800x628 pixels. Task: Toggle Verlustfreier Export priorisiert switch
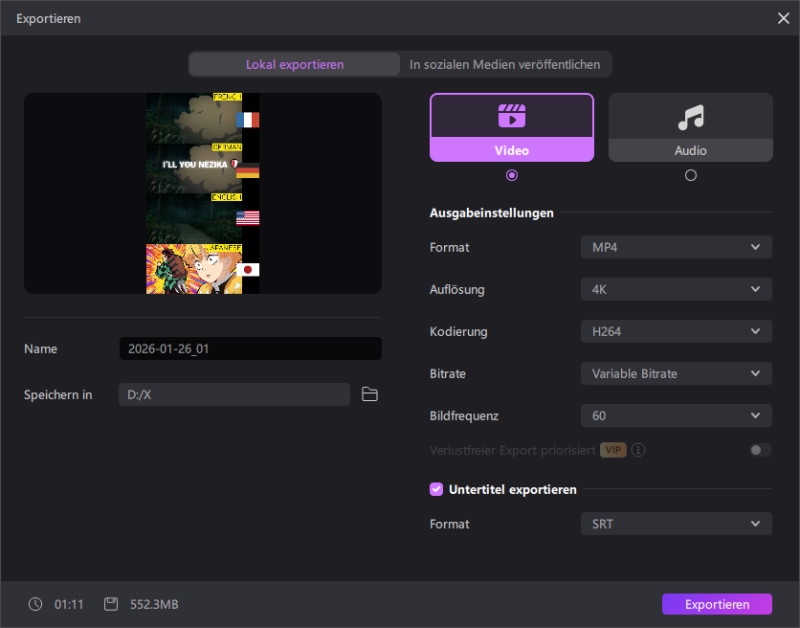tap(760, 450)
